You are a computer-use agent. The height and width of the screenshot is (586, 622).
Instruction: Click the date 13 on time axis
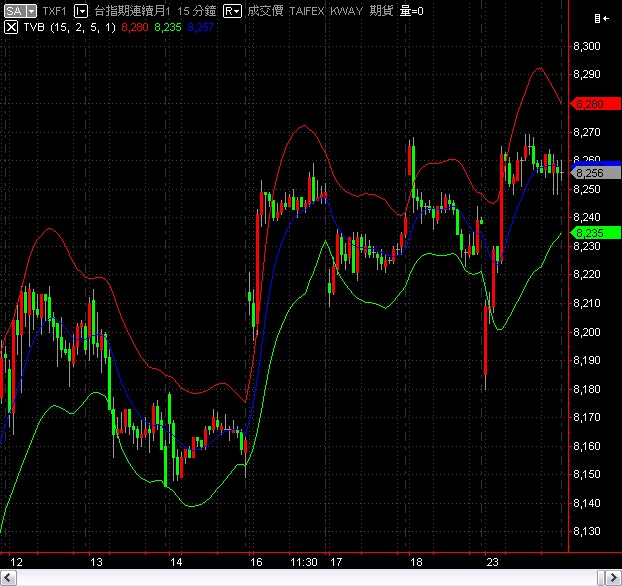click(x=96, y=562)
